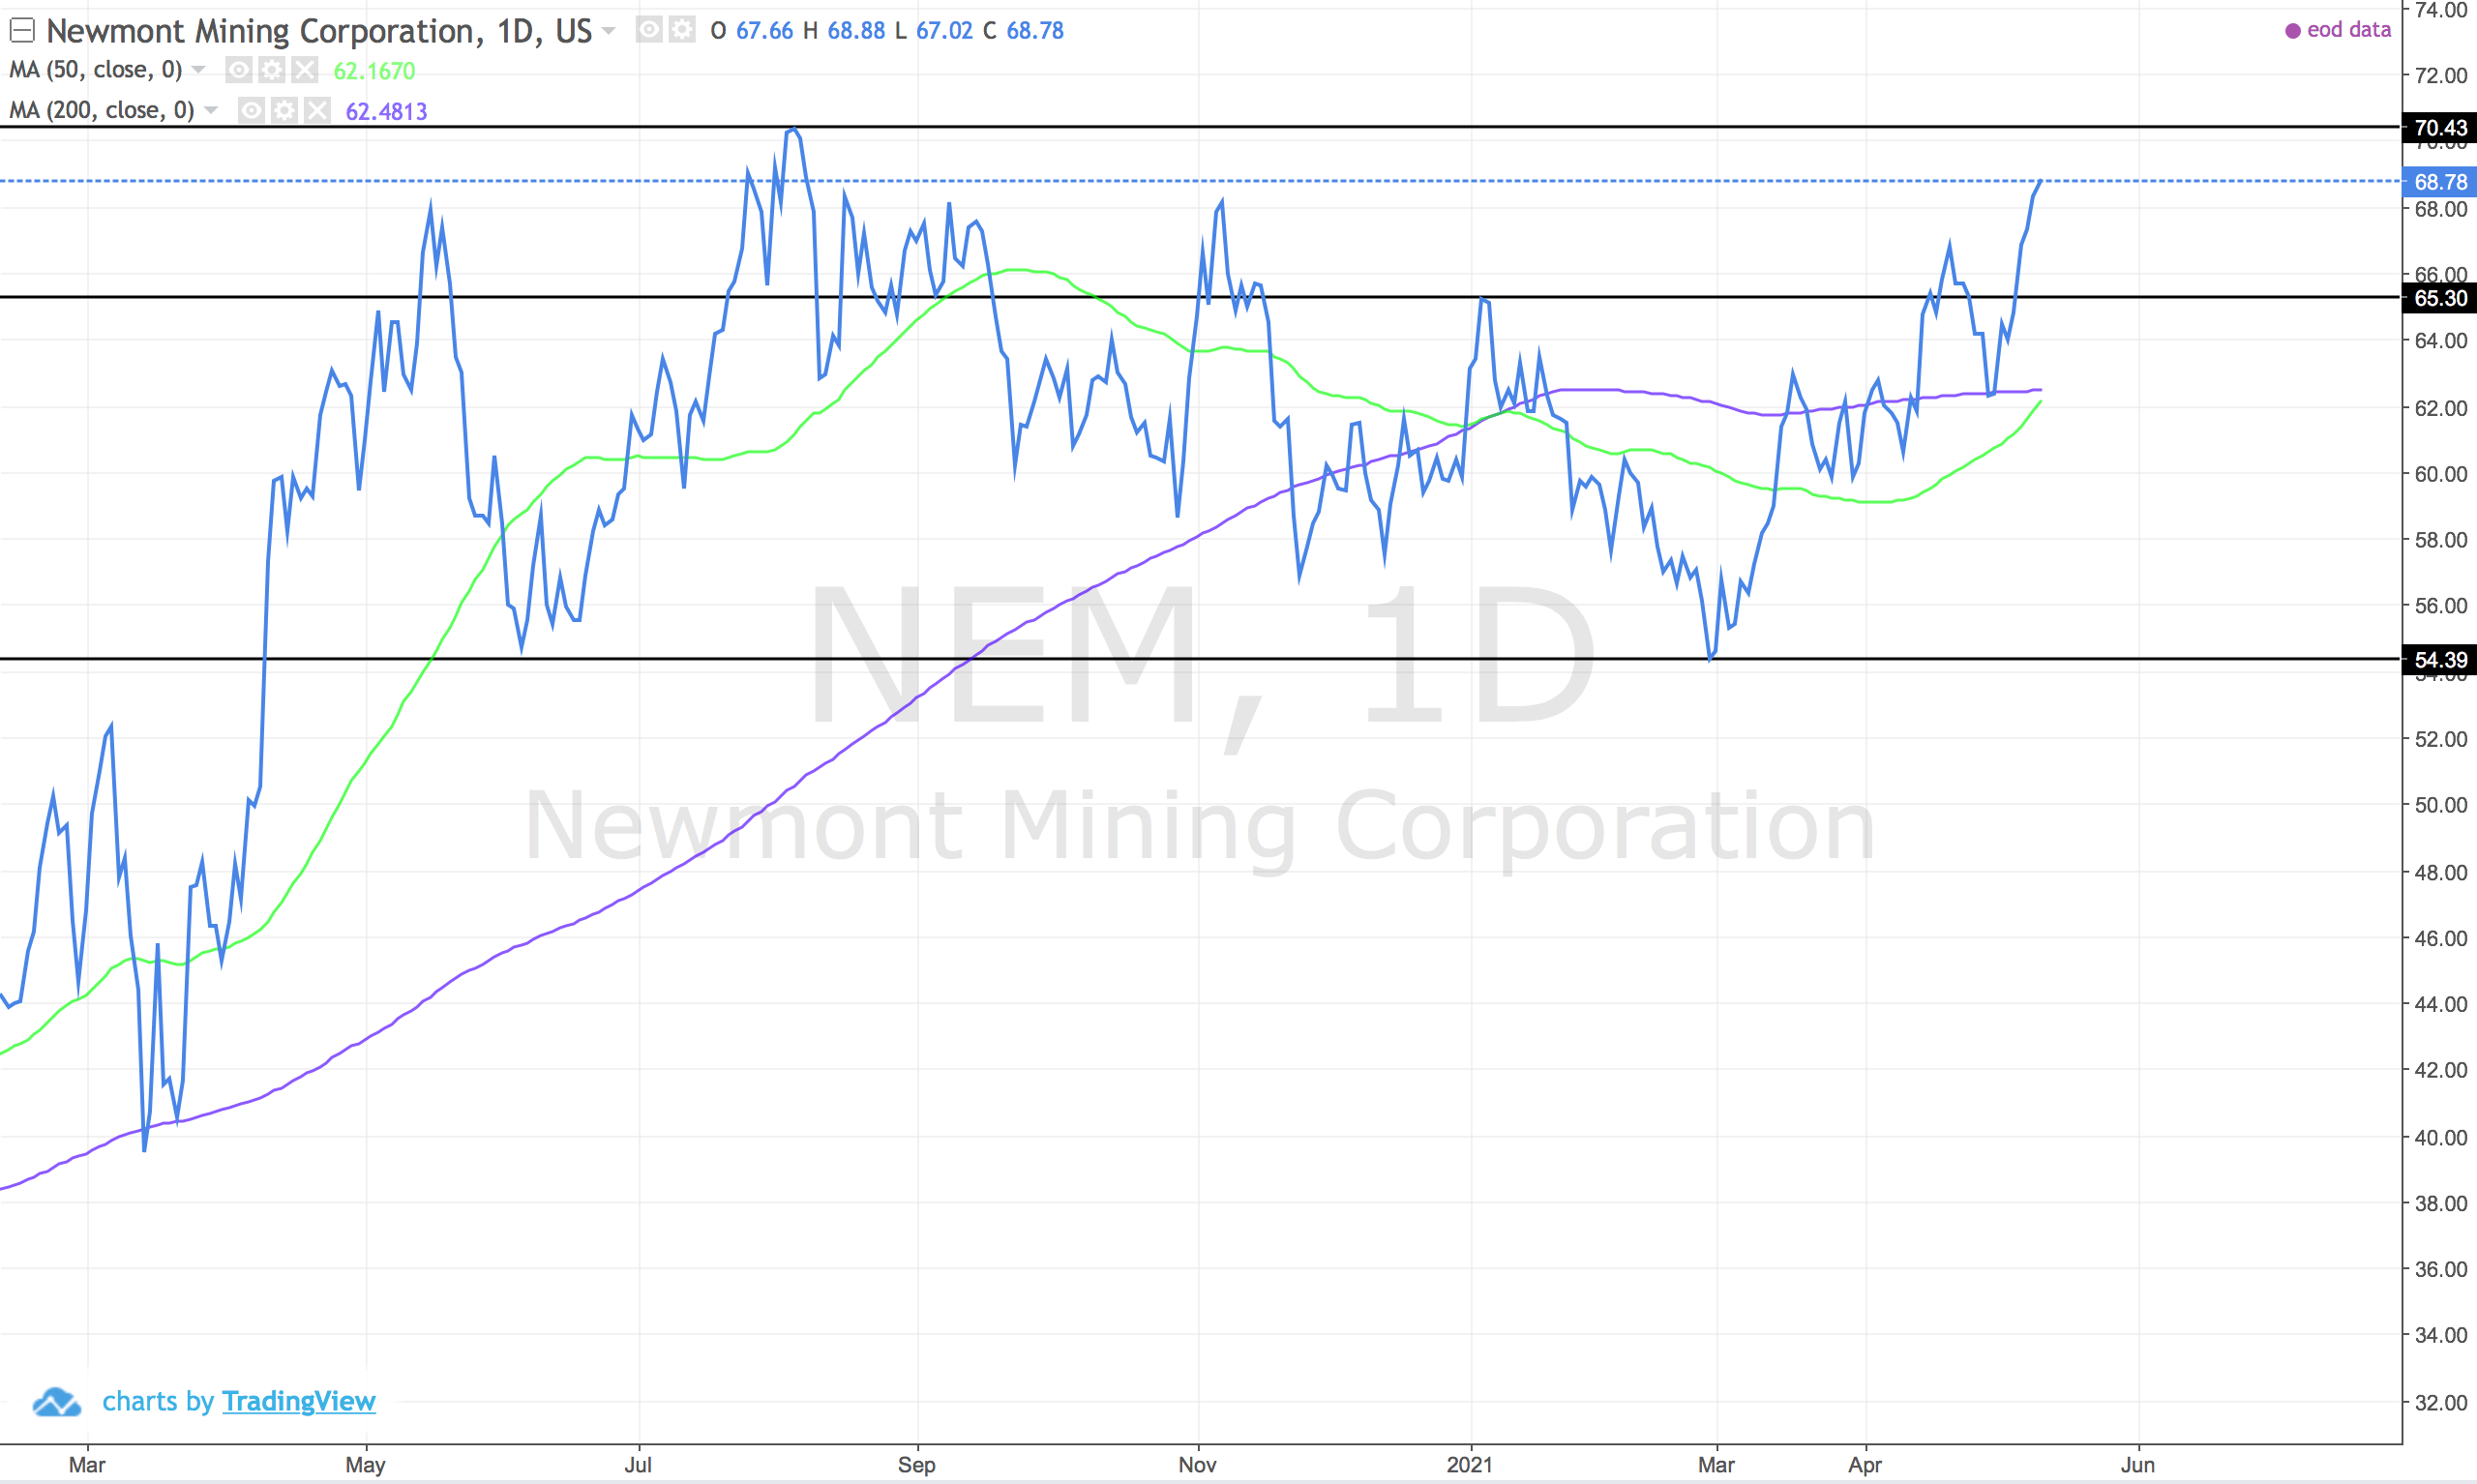Screen dimensions: 2477x1484
Task: Click the blue 68.78 current price label
Action: click(2439, 182)
